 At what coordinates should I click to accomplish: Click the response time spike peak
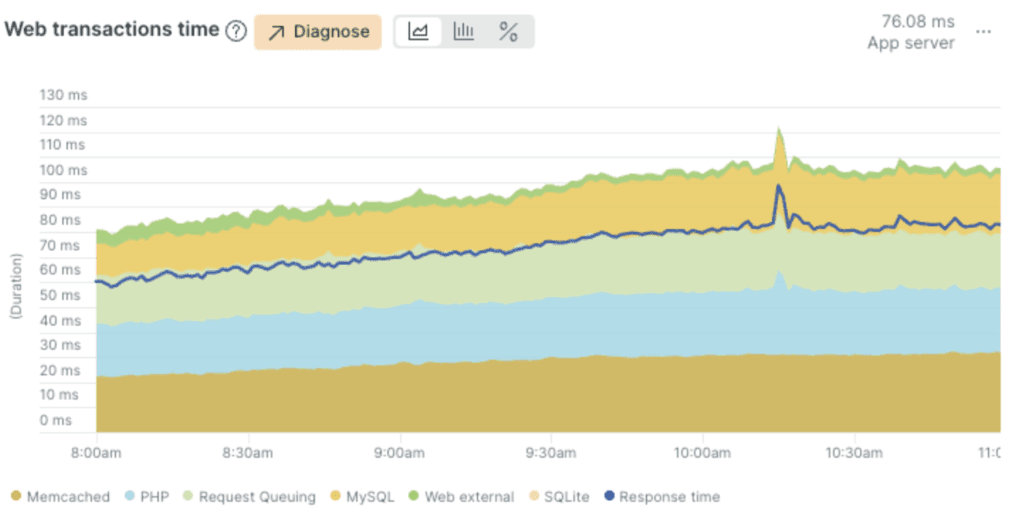778,186
